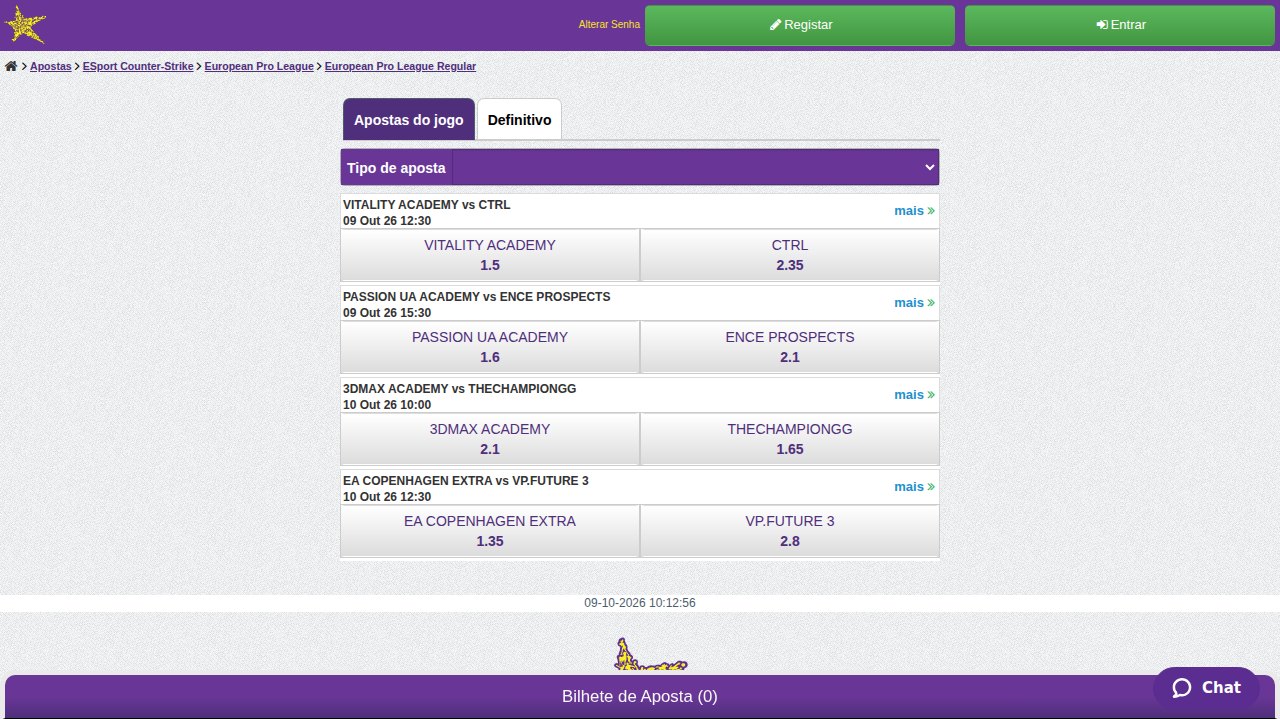Bet on 3DMAX ACADEMY at 2.1

click(490, 439)
